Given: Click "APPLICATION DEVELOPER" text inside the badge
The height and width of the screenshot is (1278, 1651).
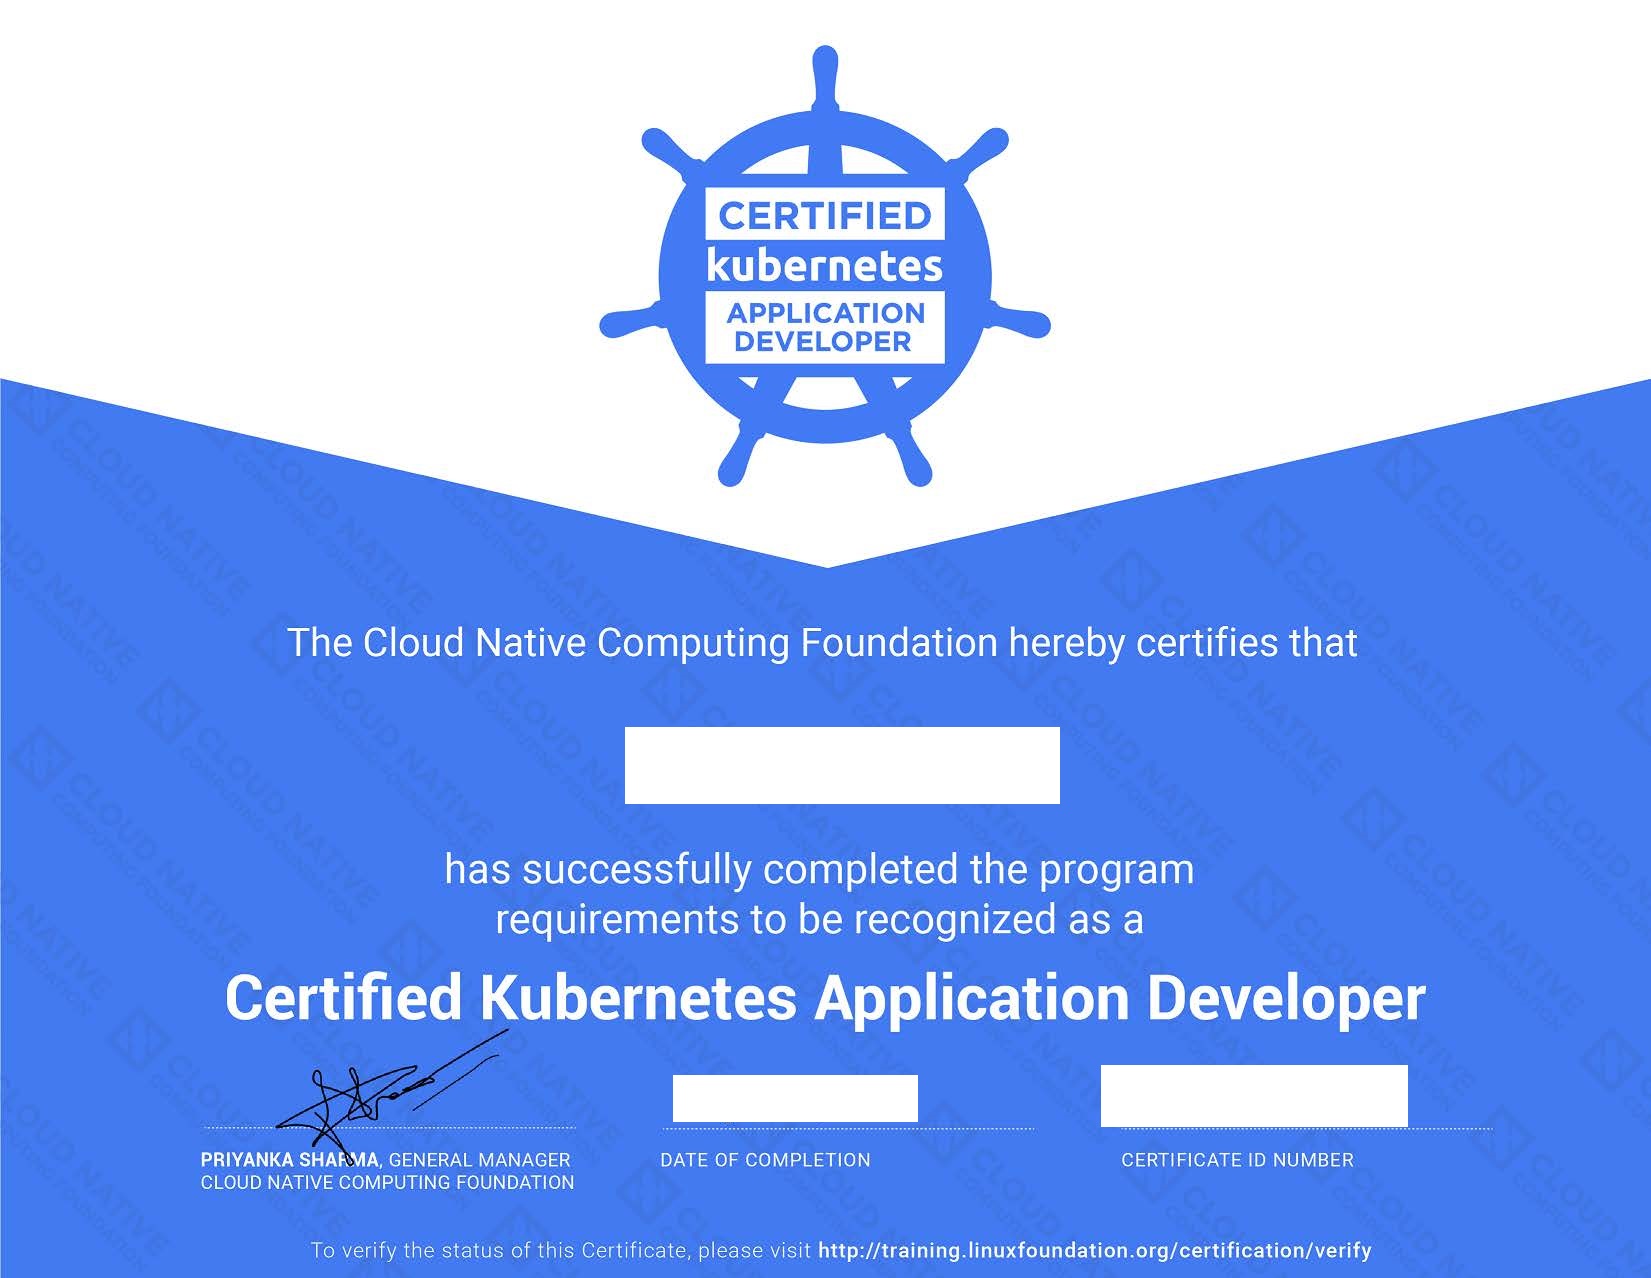Looking at the screenshot, I should [825, 327].
